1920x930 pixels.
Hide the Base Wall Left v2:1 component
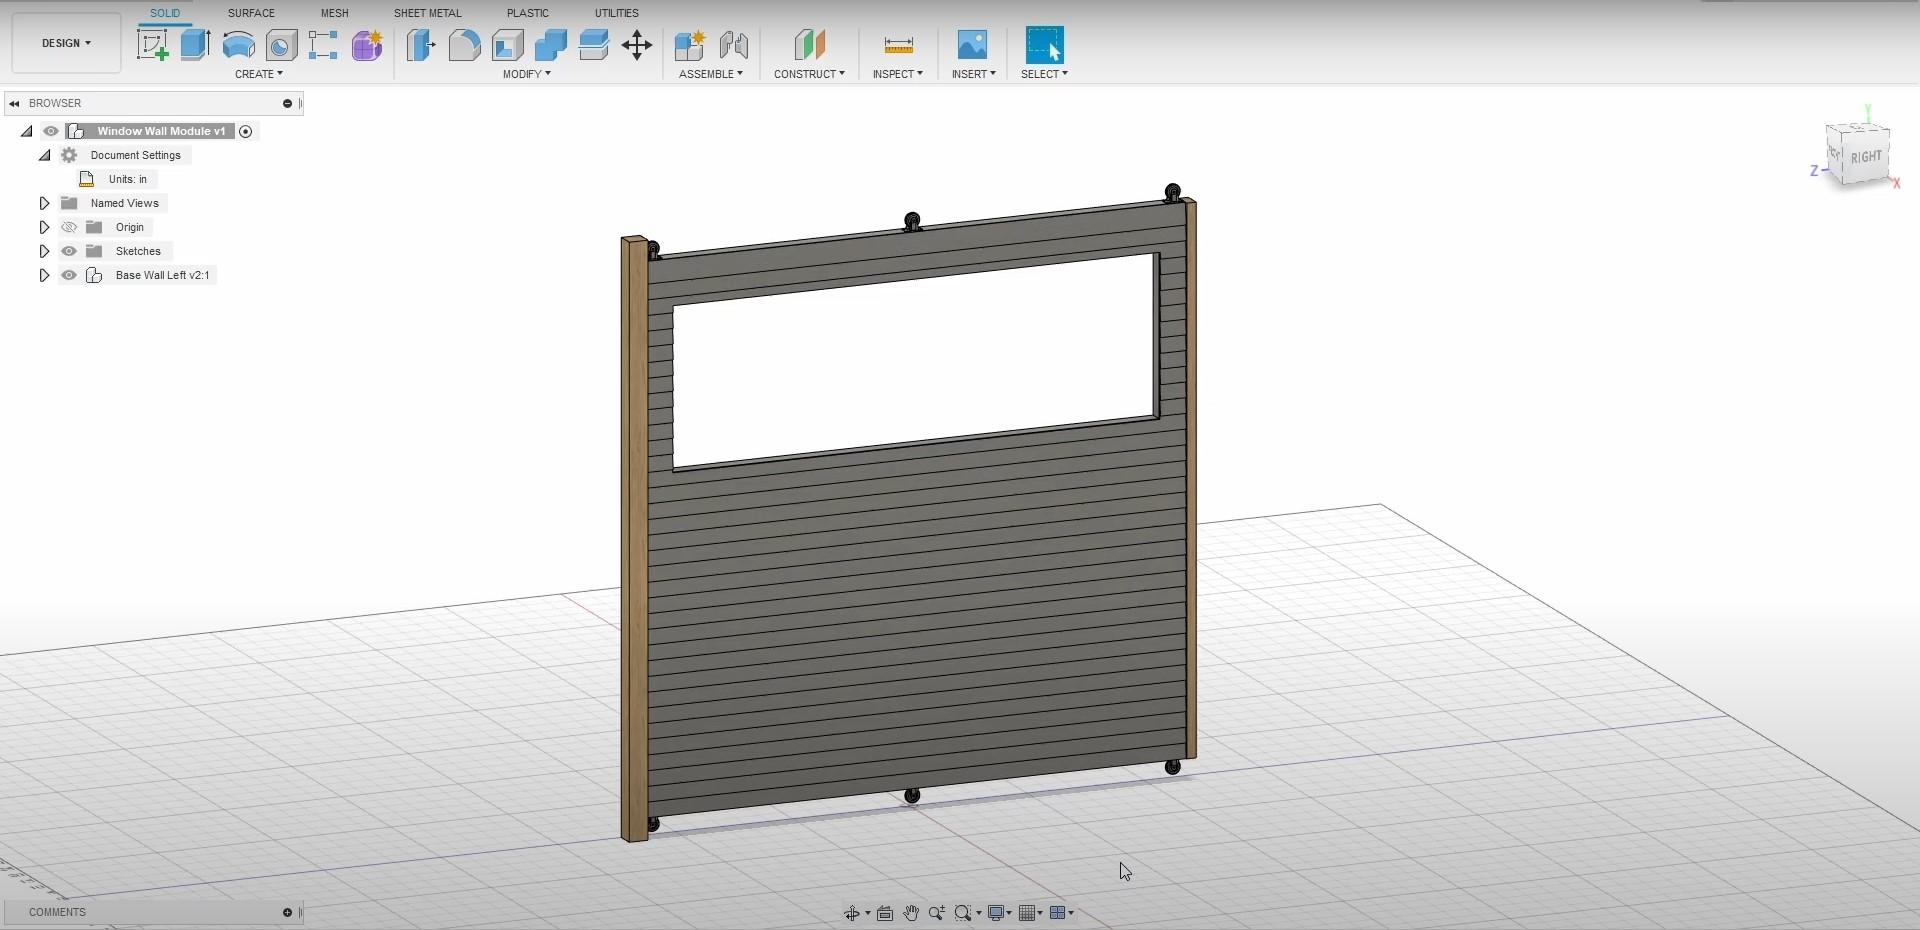[69, 275]
